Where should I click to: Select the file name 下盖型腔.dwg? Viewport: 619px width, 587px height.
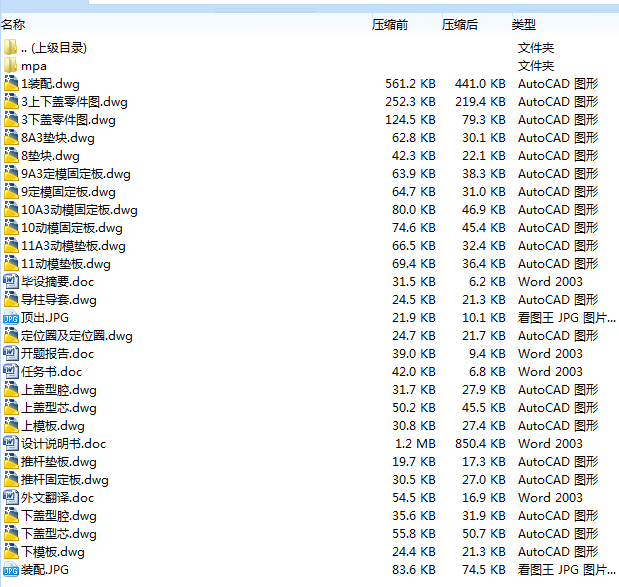(59, 516)
